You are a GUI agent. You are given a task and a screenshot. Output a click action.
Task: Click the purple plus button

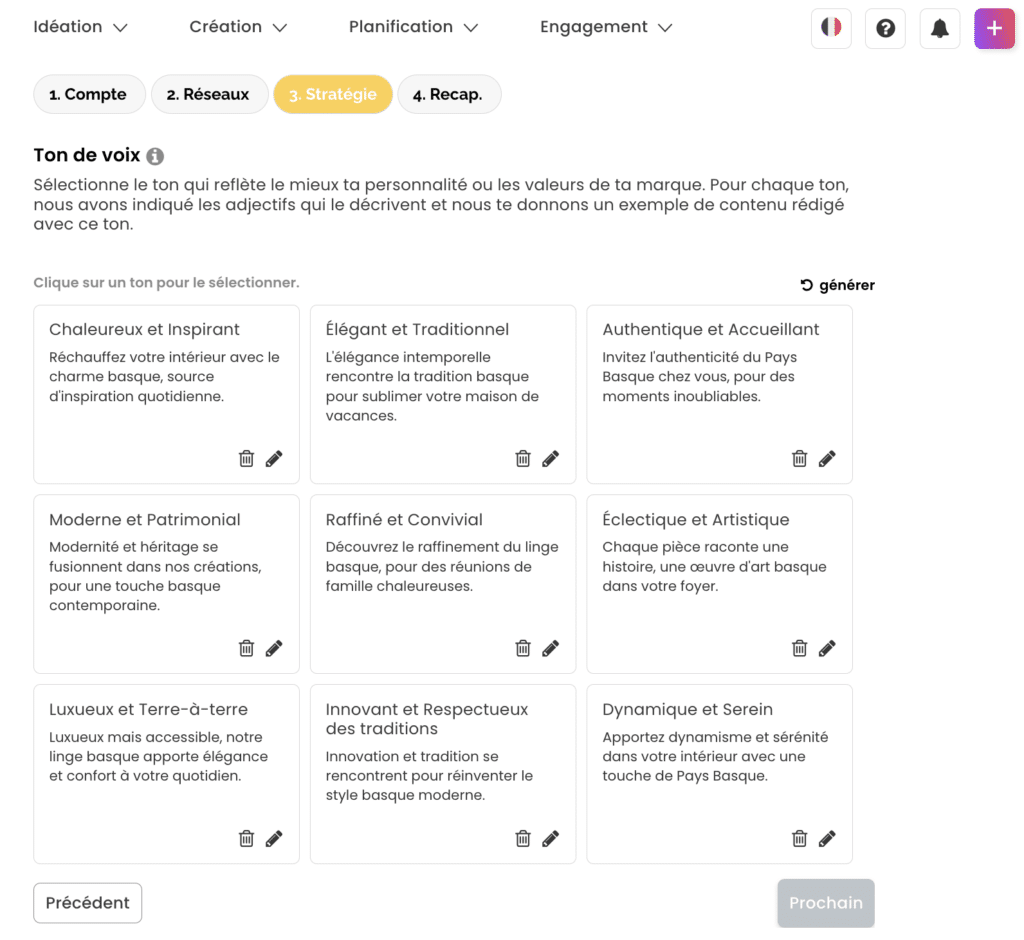(994, 28)
